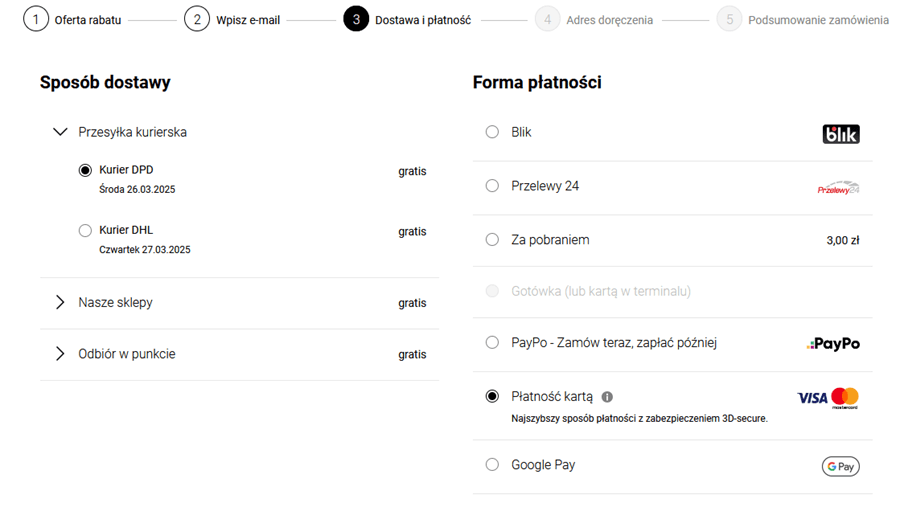
Task: Expand the Odbiór w punkcie section
Action: coord(60,354)
